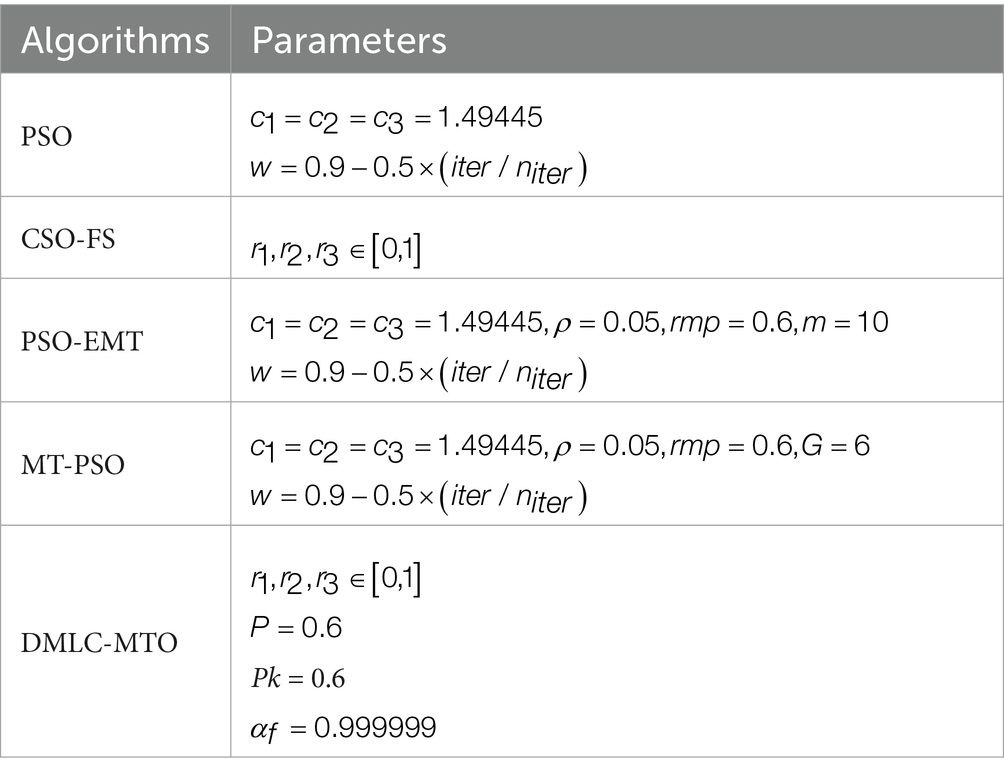
Task: Click MT-PSO's w formula line
Action: point(419,498)
